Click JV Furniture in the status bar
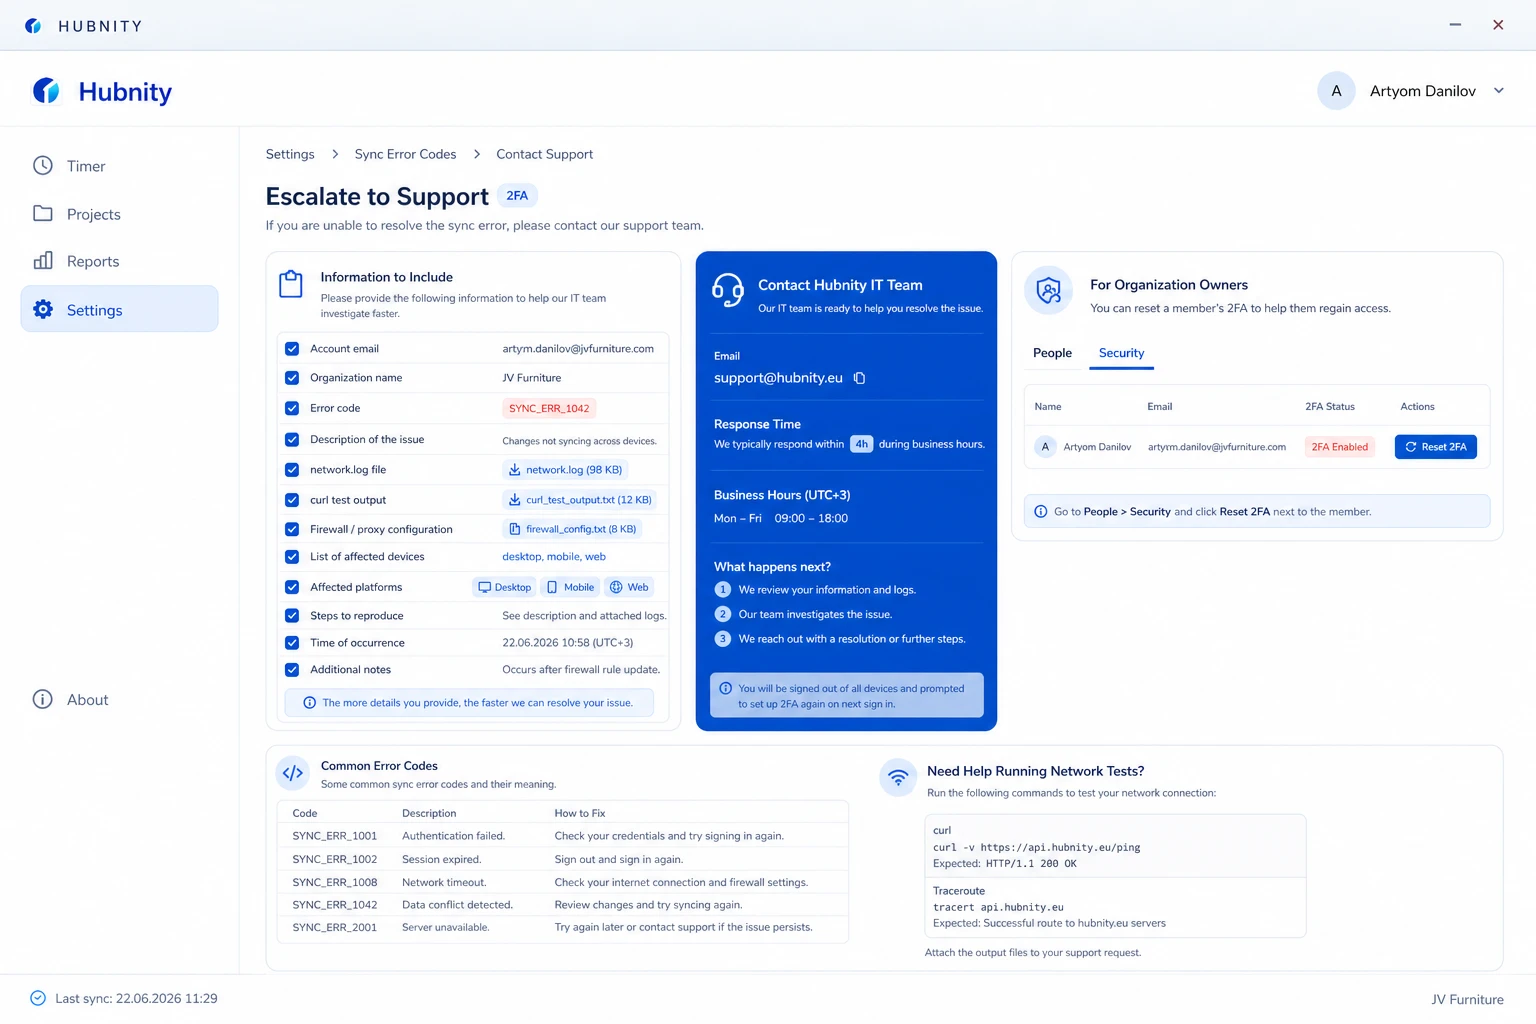 1467,999
